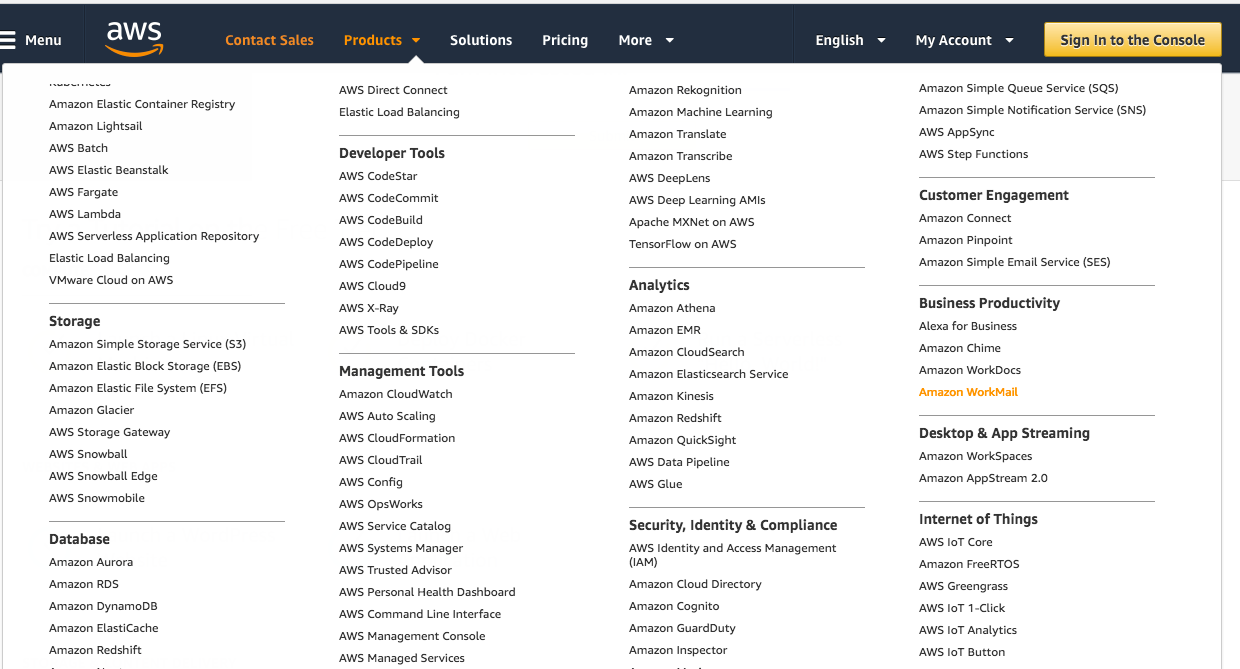Open Amazon Athena

click(x=672, y=308)
